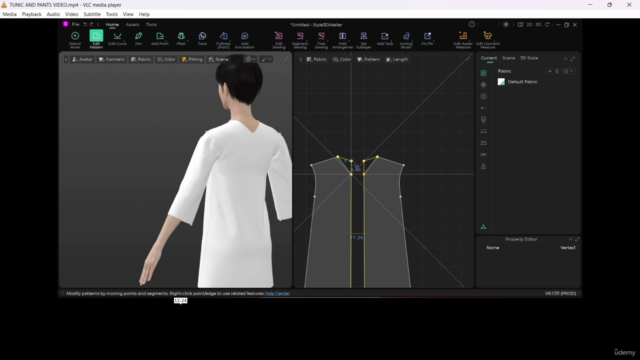Viewport: 640px width, 360px height.
Task: Expand the 3D viewport to fullscreen
Action: (x=287, y=59)
